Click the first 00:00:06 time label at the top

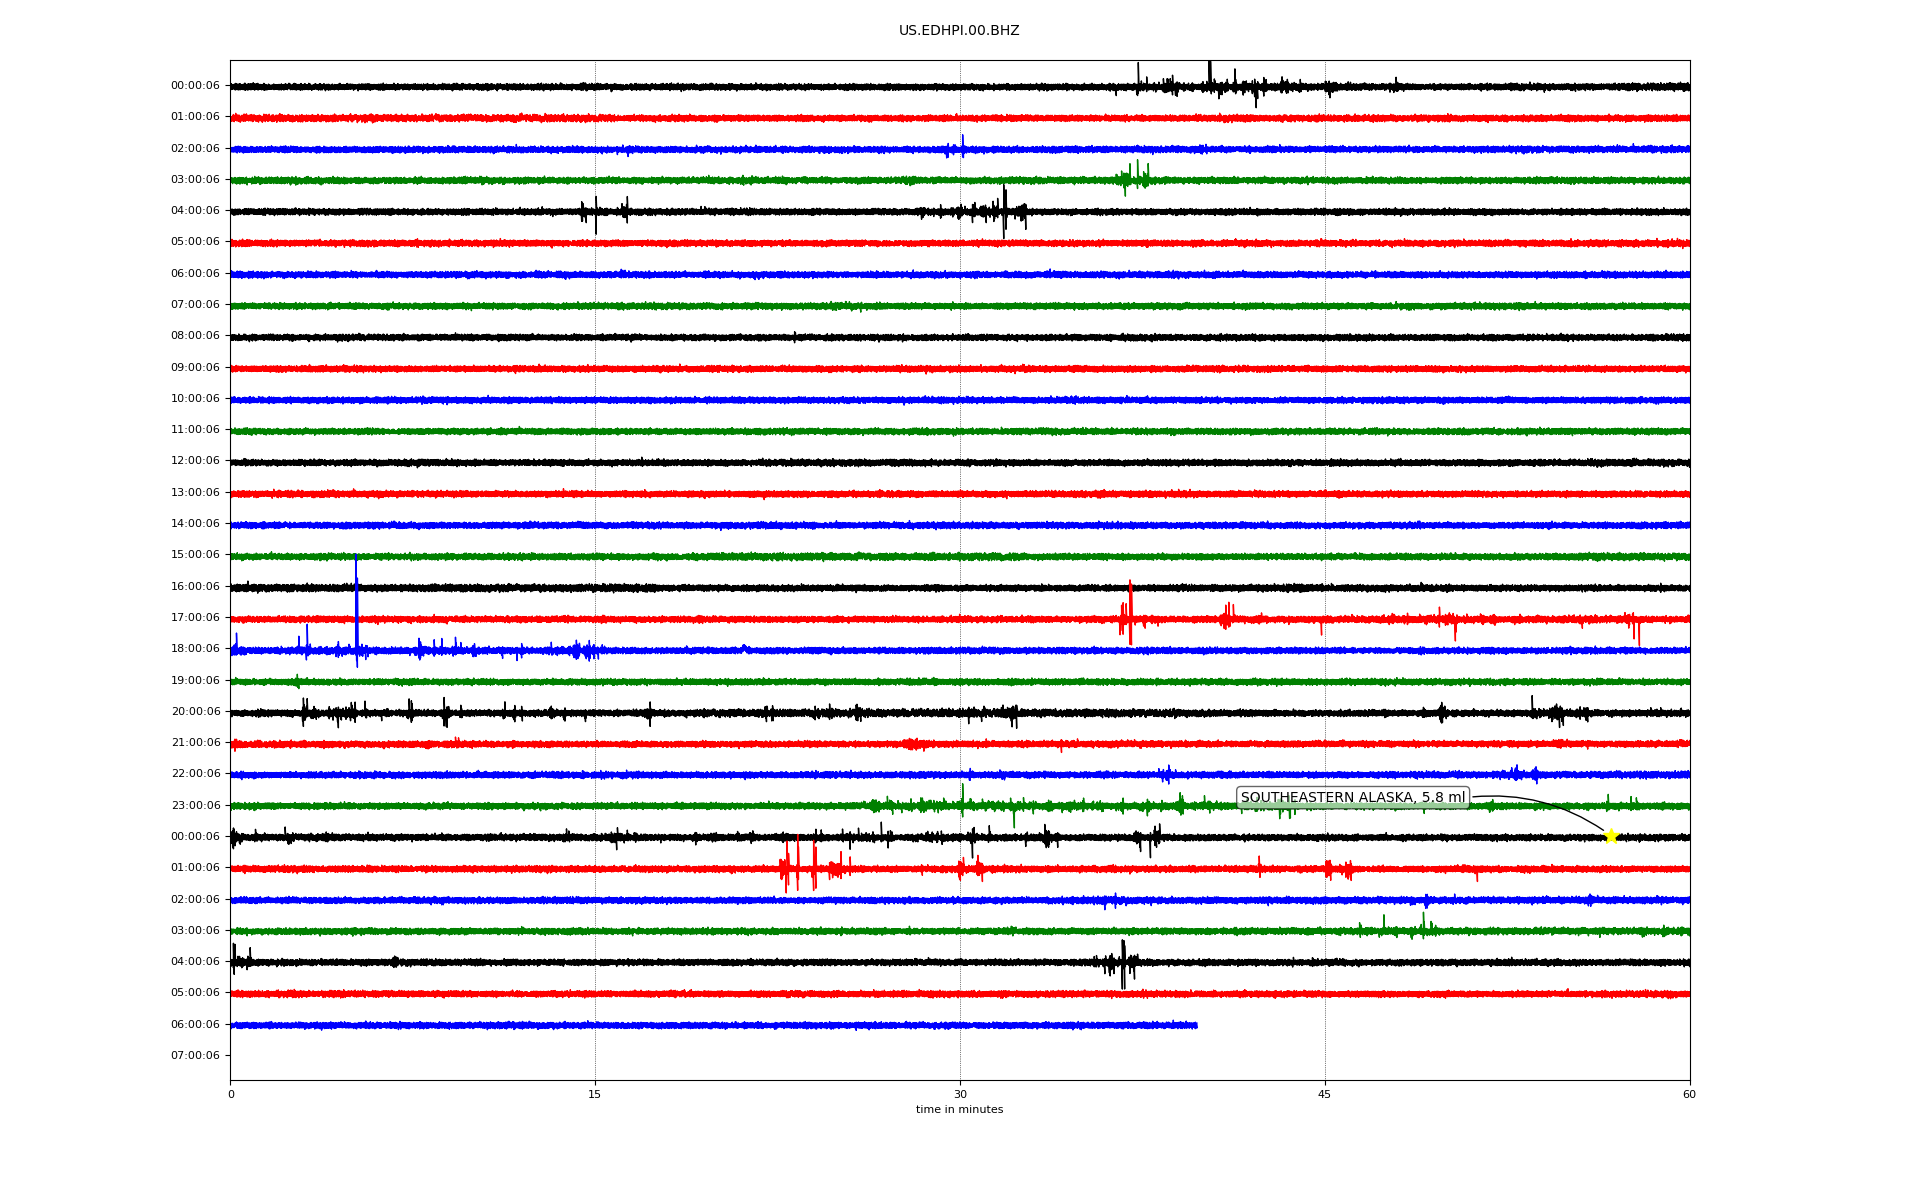coord(195,86)
